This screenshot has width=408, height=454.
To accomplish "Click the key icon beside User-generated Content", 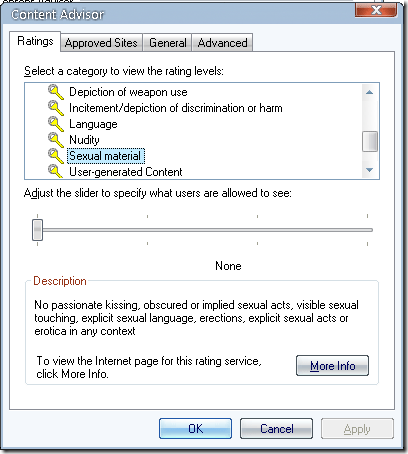I will [x=56, y=171].
